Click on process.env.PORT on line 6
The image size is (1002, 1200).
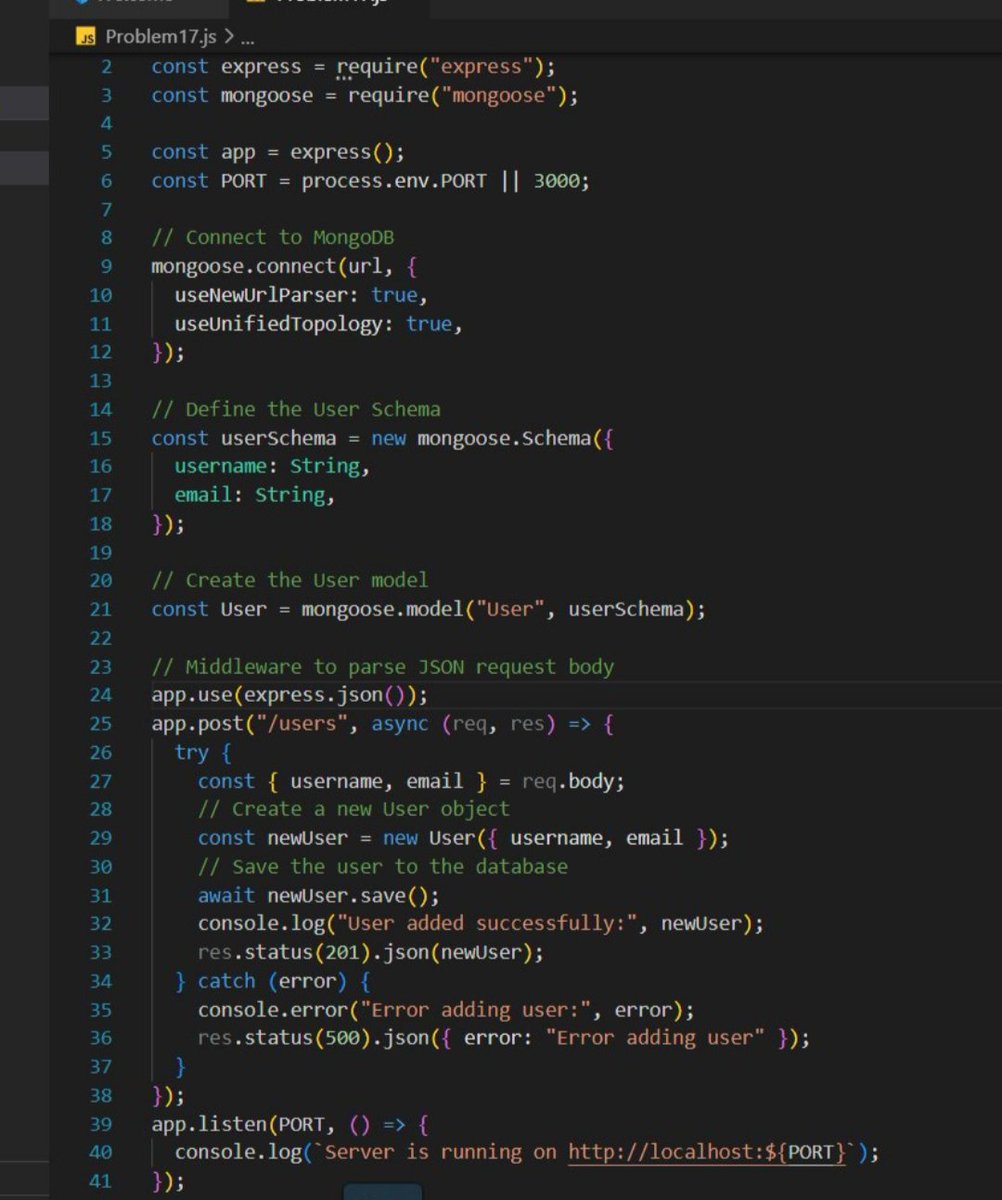[394, 181]
